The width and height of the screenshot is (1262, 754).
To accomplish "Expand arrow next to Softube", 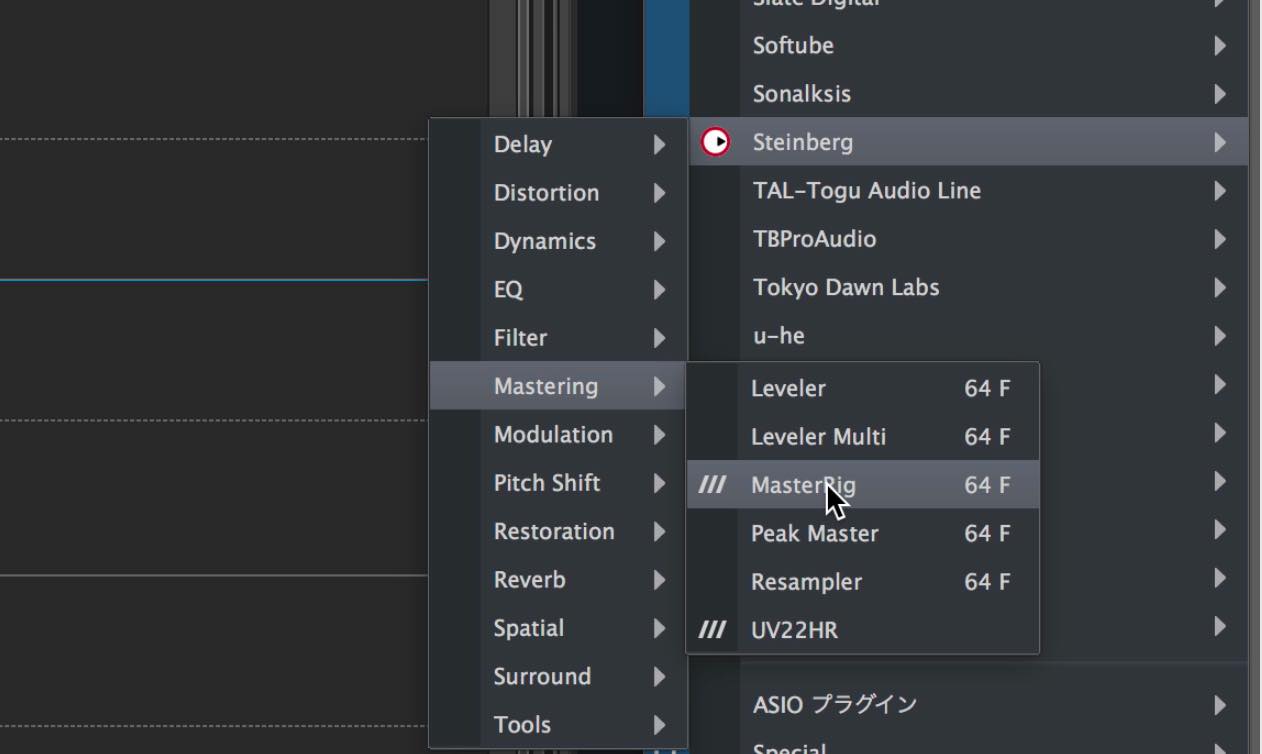I will coord(1220,45).
